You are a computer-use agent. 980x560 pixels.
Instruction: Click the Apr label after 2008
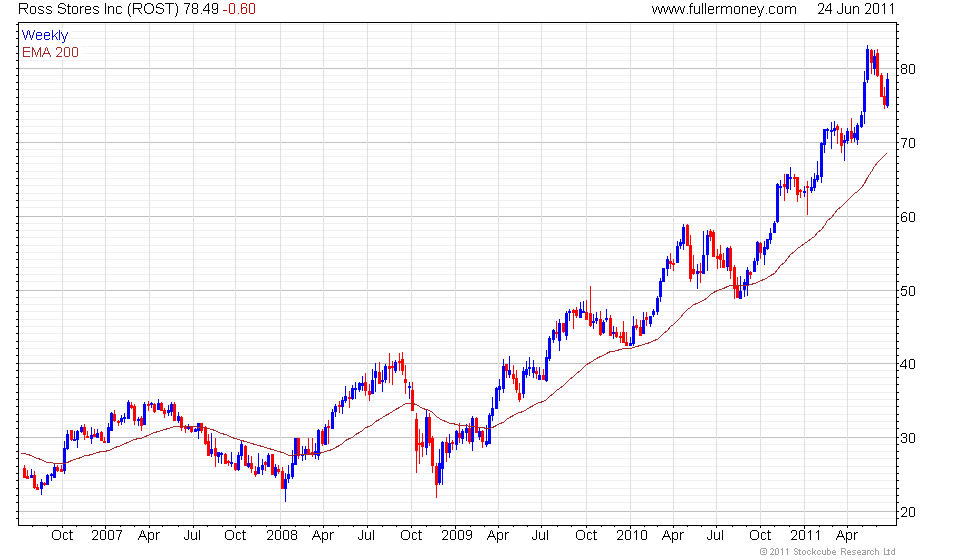322,535
